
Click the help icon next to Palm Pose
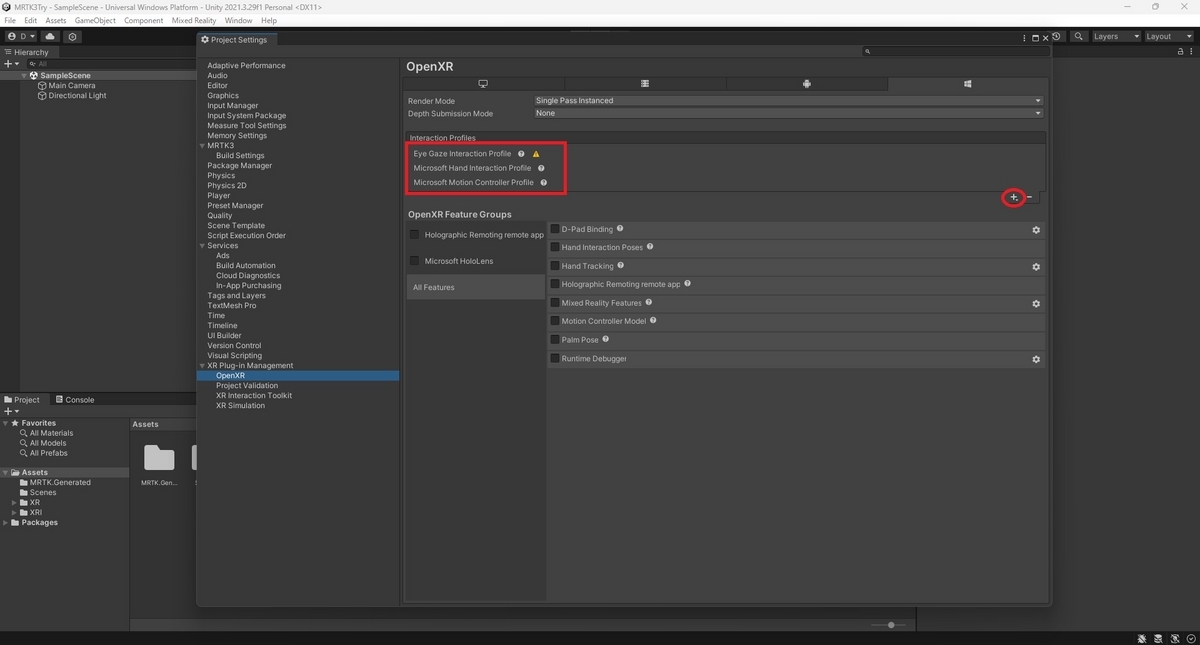click(x=606, y=339)
